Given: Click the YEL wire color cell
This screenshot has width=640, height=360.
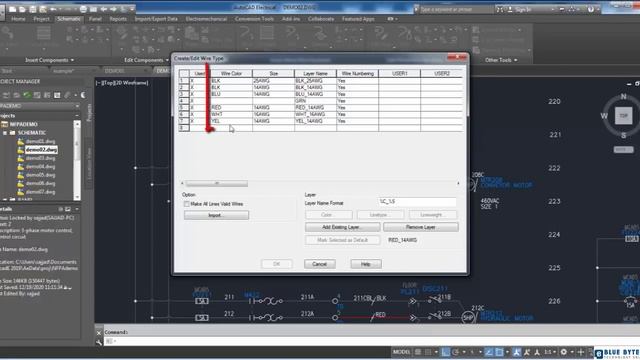Looking at the screenshot, I should (x=231, y=121).
